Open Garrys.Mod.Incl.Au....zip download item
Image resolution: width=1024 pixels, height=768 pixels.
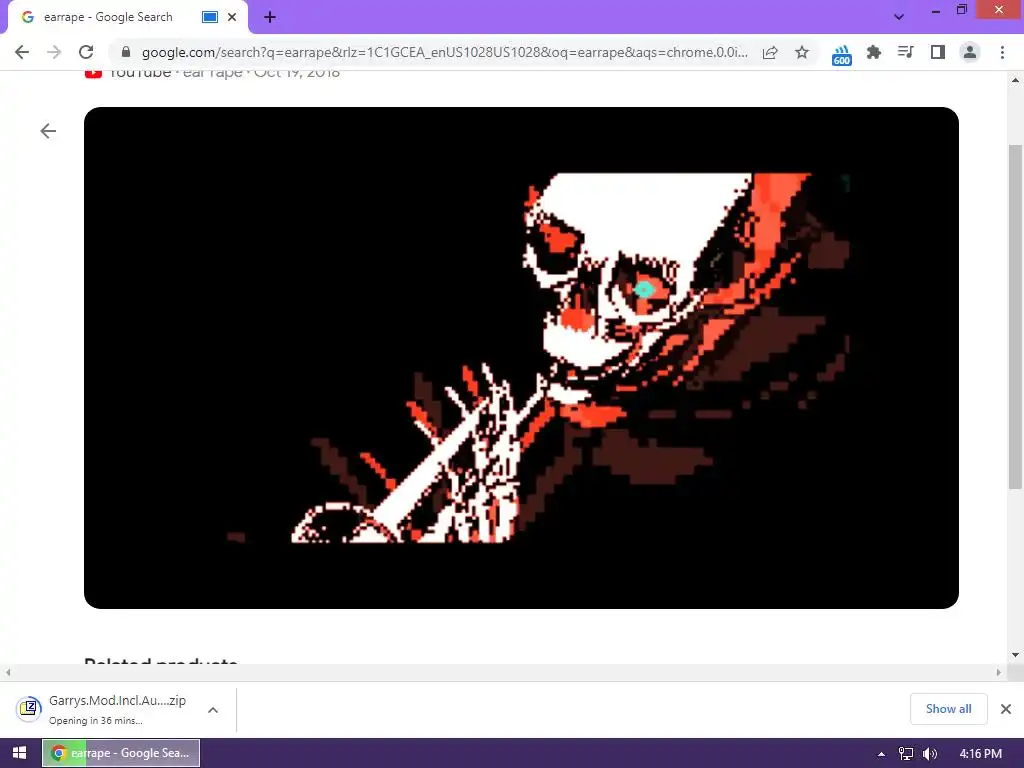tap(118, 709)
